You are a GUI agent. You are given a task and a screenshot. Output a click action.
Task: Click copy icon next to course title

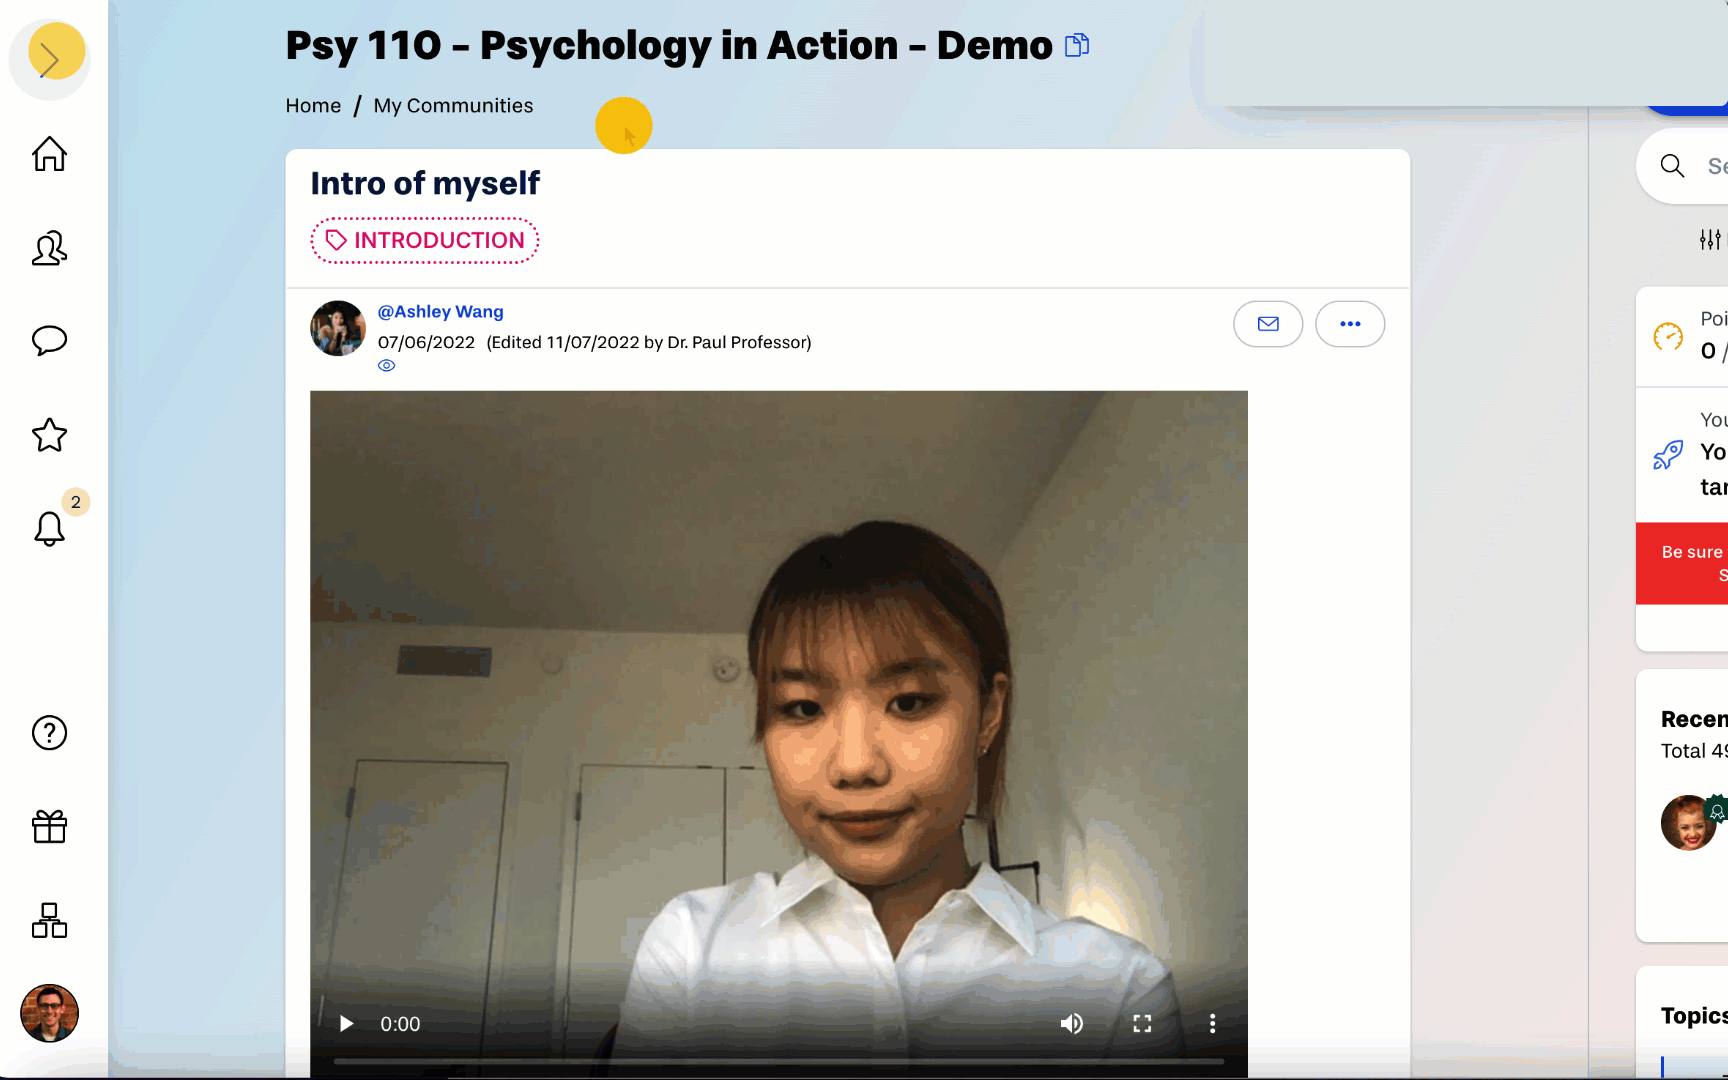click(x=1077, y=45)
